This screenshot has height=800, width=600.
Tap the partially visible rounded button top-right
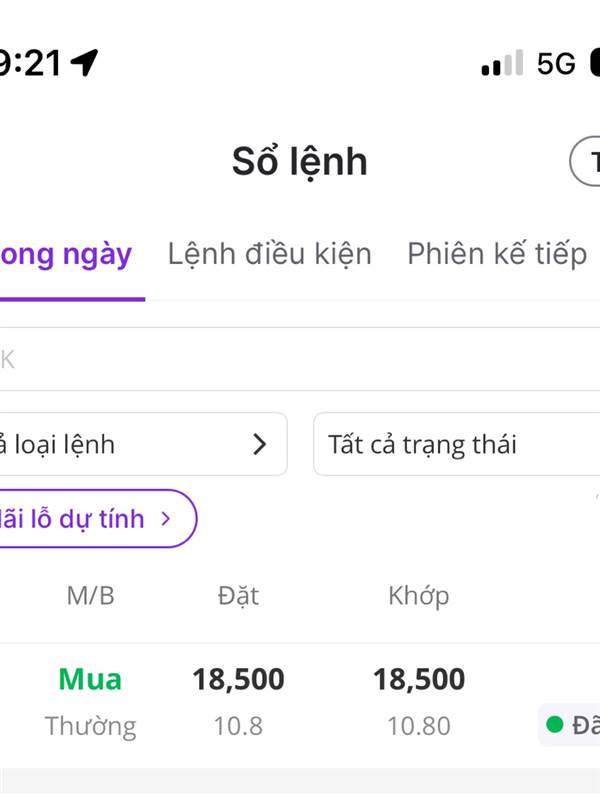pos(587,162)
